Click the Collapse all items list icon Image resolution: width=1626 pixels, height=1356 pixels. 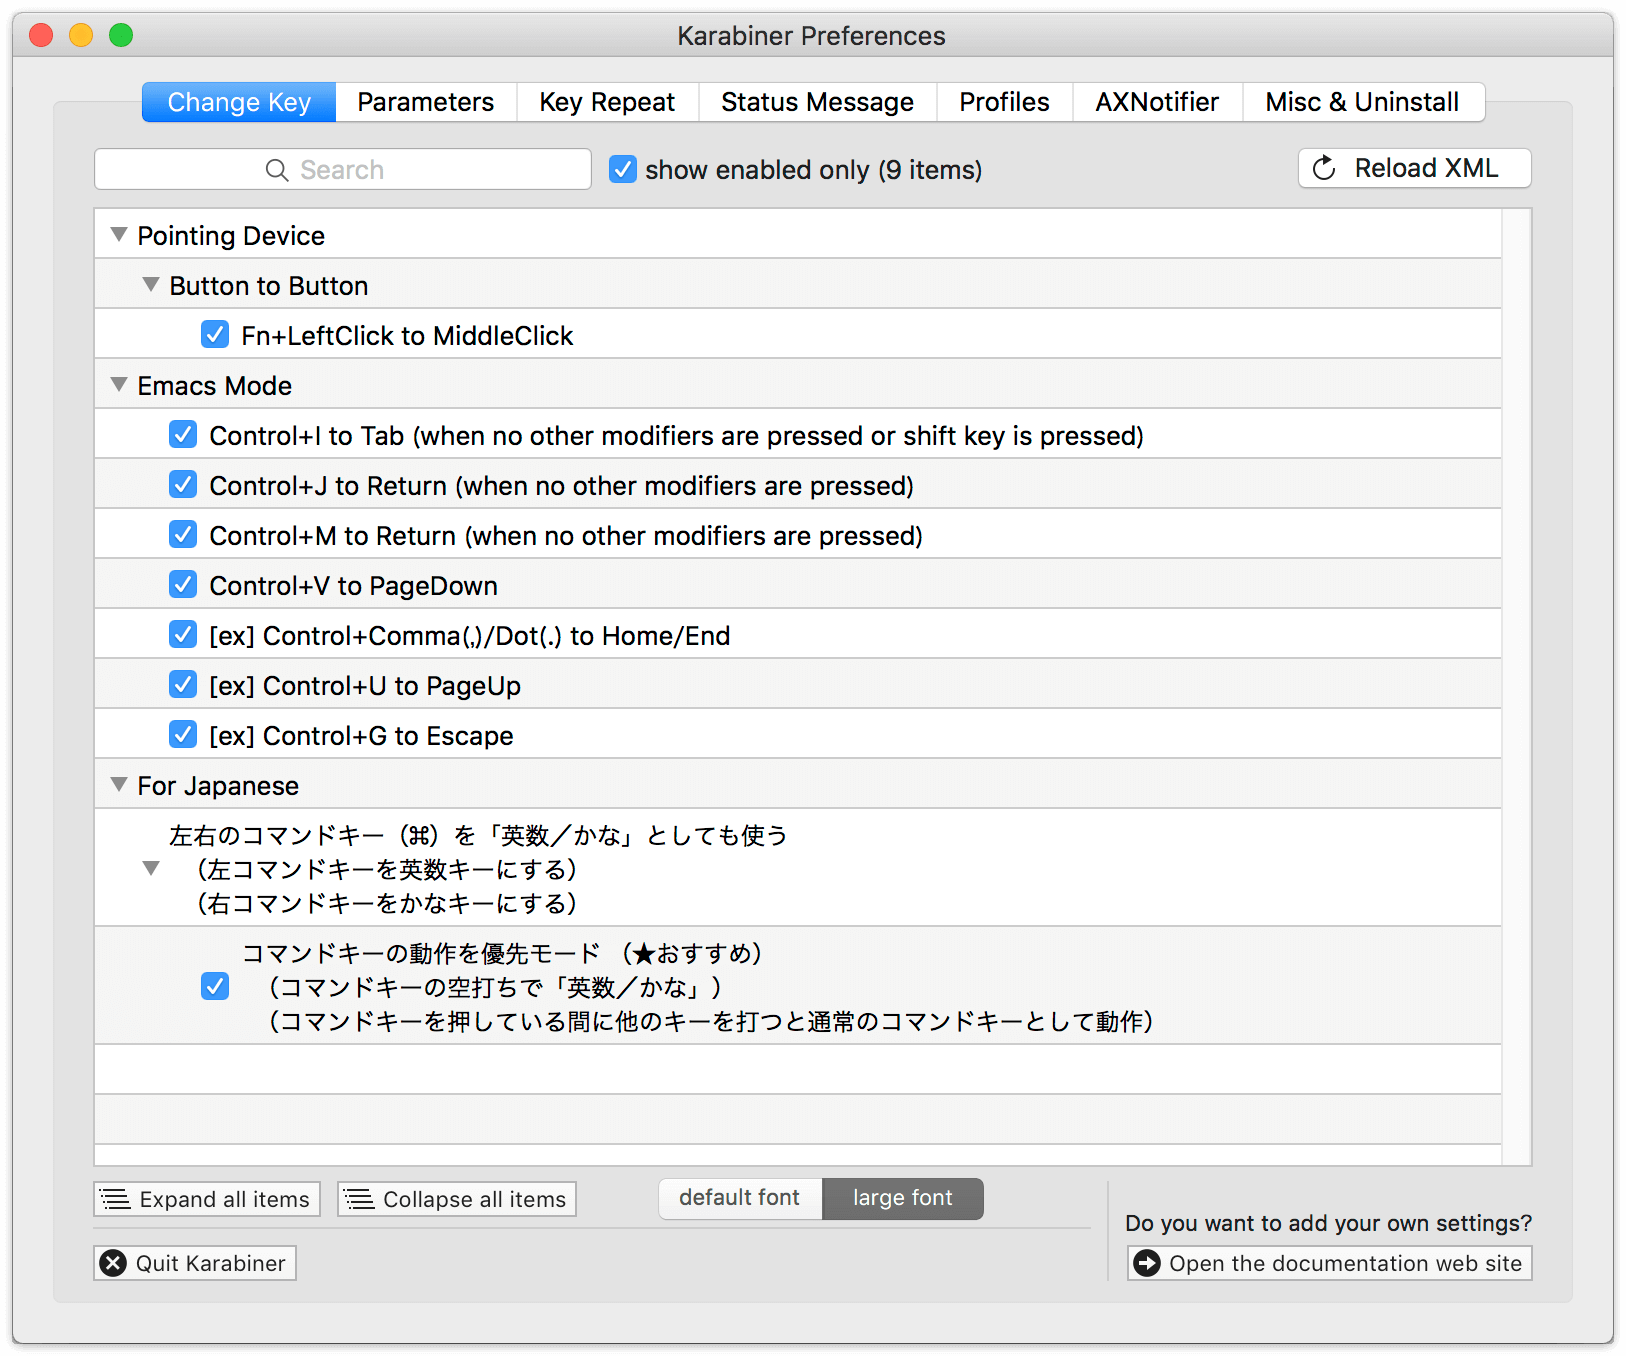tap(360, 1199)
